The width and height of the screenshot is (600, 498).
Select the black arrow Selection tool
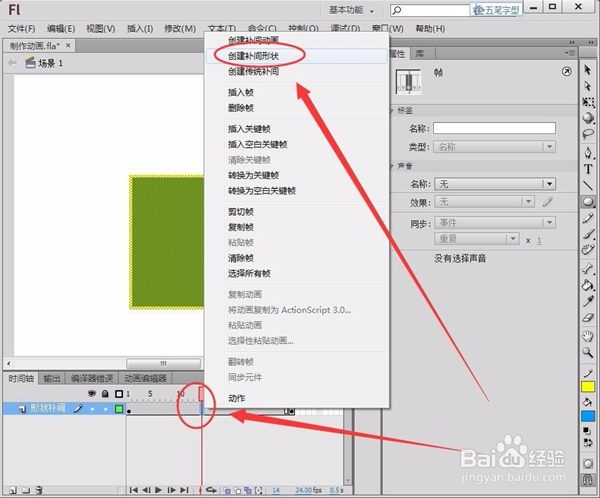[588, 70]
